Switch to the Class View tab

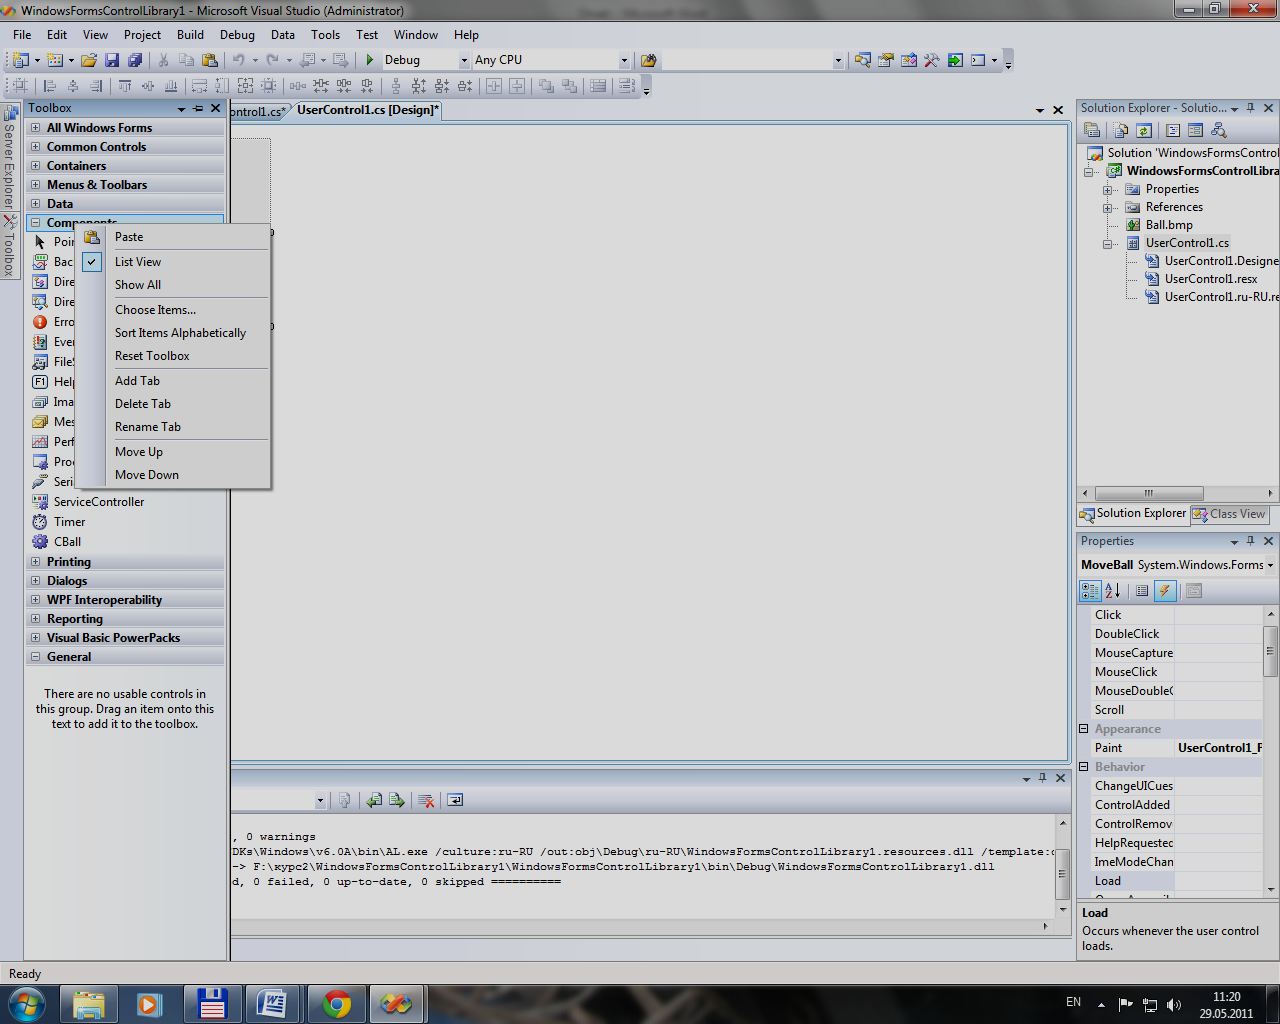pos(1229,514)
